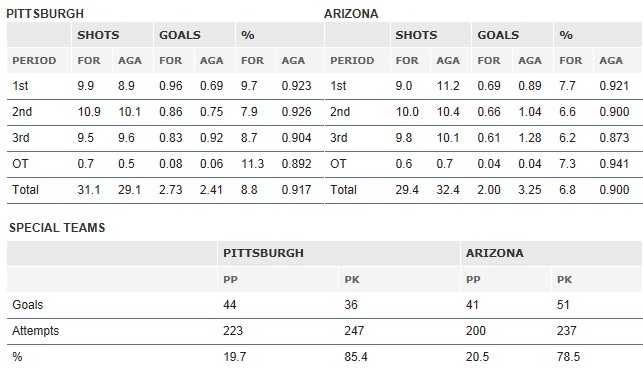The height and width of the screenshot is (369, 643).
Task: Select Arizona penalty kill percentage 78.5
Action: point(568,357)
